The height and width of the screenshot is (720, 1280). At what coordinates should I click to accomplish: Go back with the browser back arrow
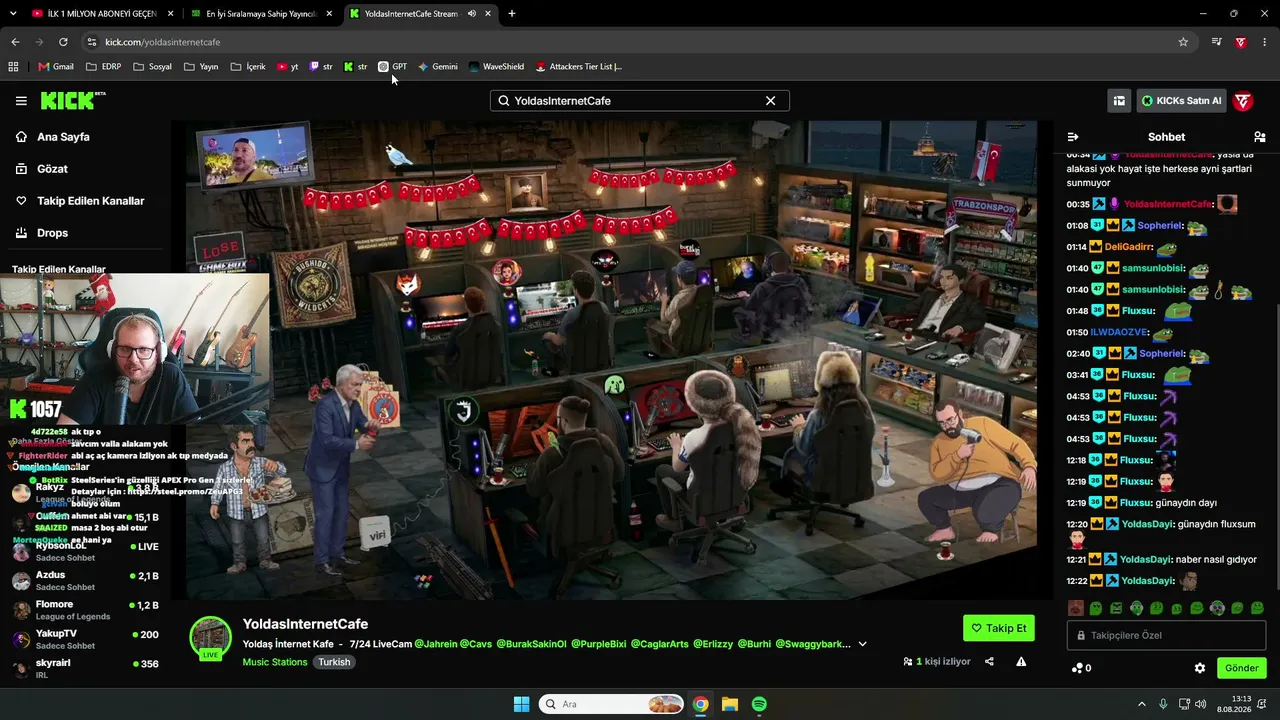point(15,42)
